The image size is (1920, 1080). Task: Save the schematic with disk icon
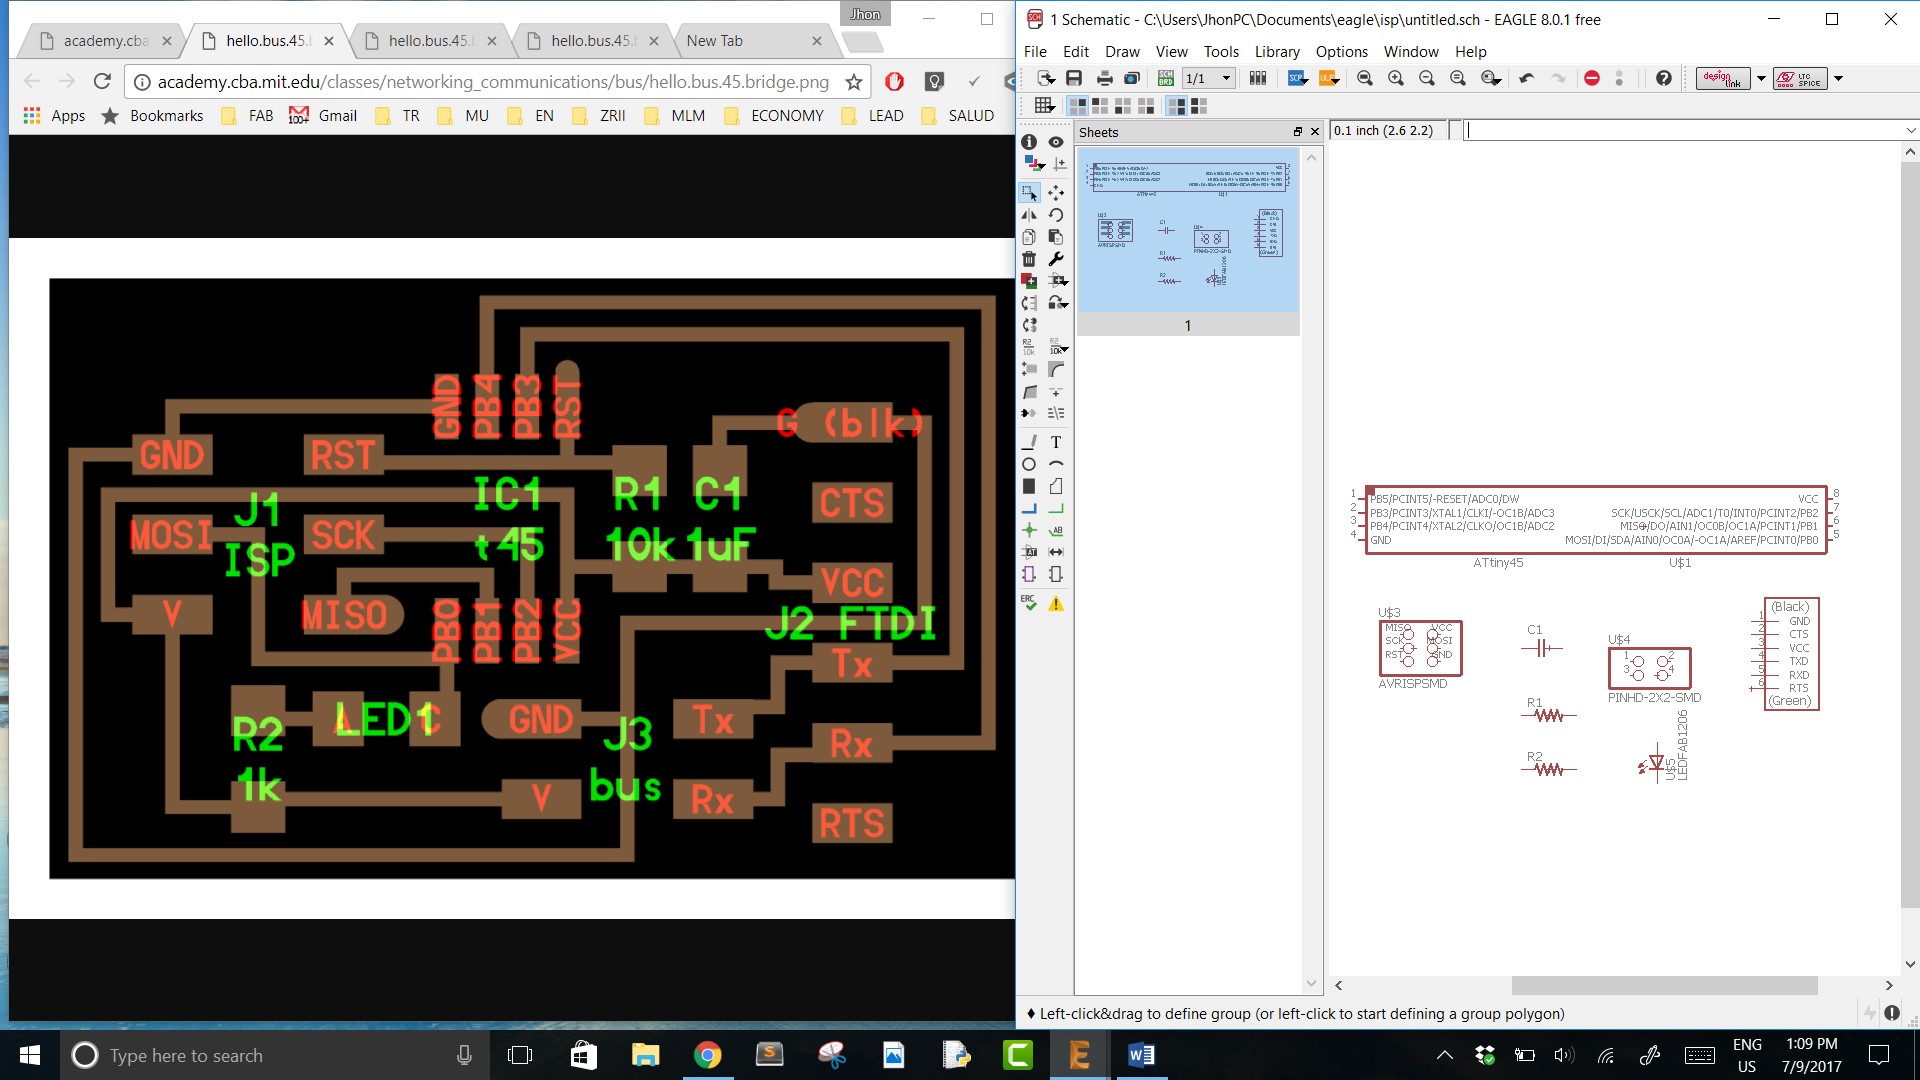1074,78
